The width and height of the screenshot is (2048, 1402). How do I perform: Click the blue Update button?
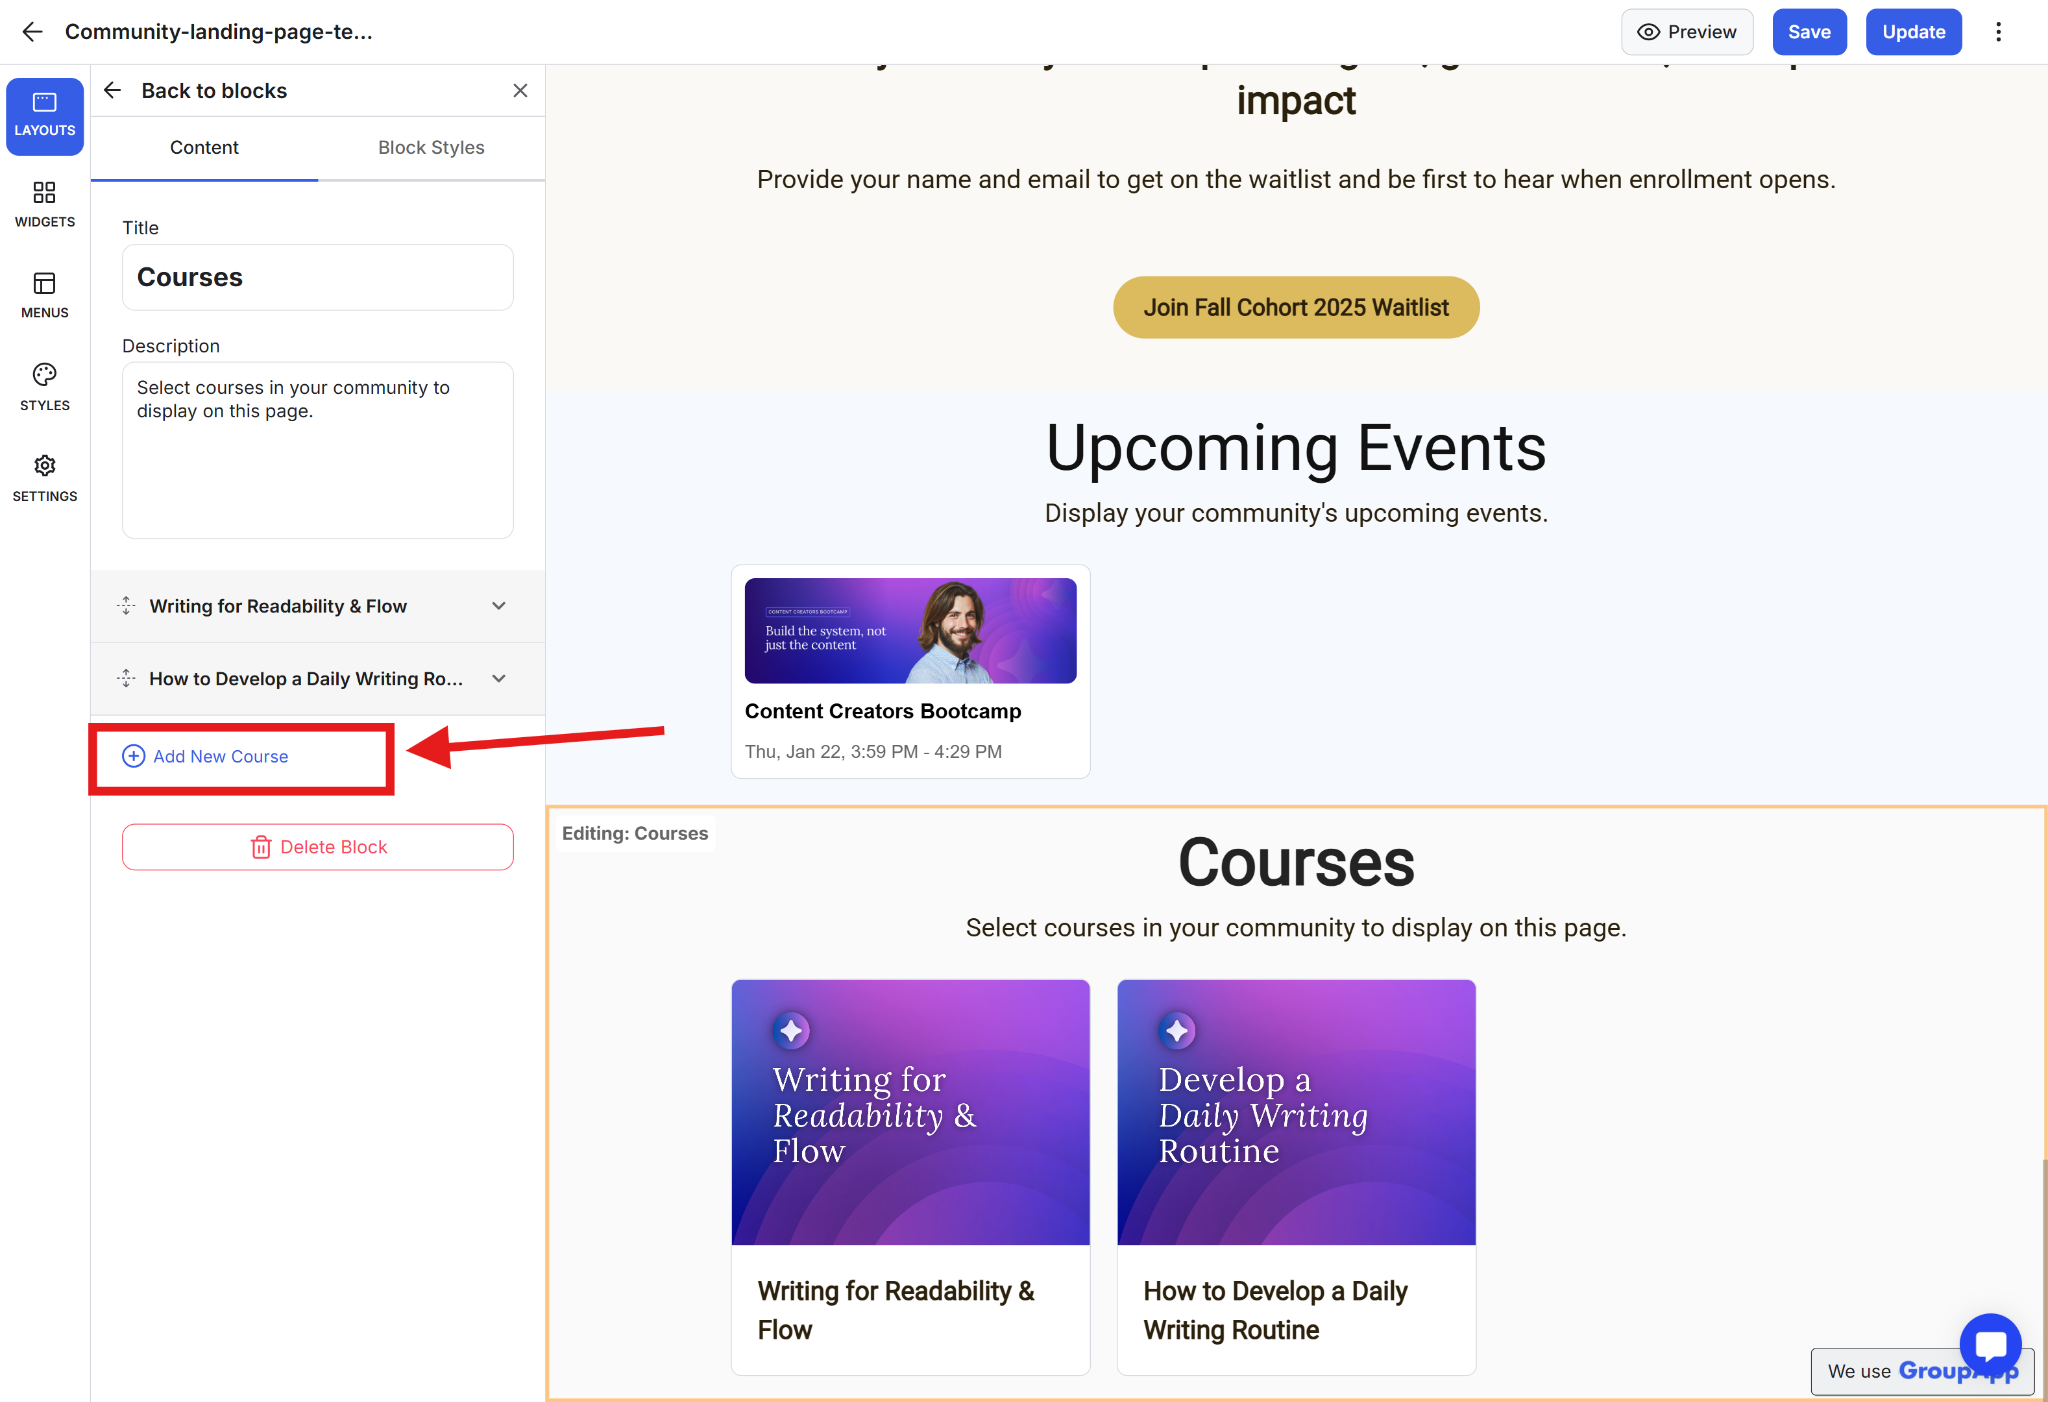(x=1913, y=32)
